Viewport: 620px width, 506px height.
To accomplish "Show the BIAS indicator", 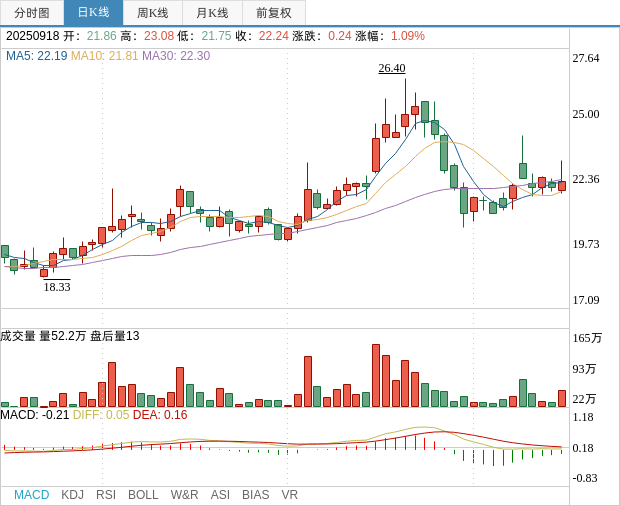I will [255, 495].
